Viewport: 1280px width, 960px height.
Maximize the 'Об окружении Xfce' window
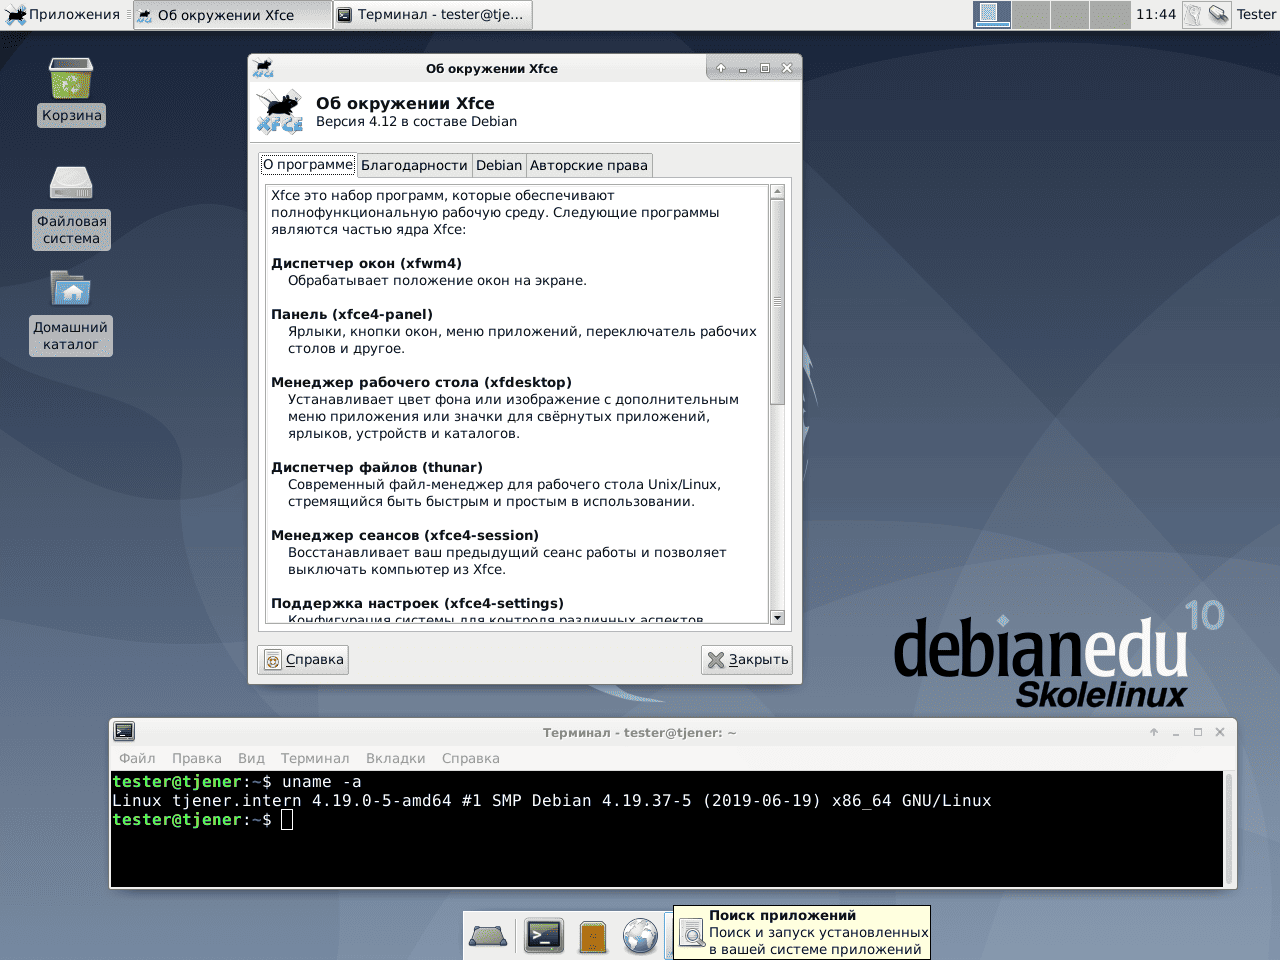pyautogui.click(x=765, y=68)
